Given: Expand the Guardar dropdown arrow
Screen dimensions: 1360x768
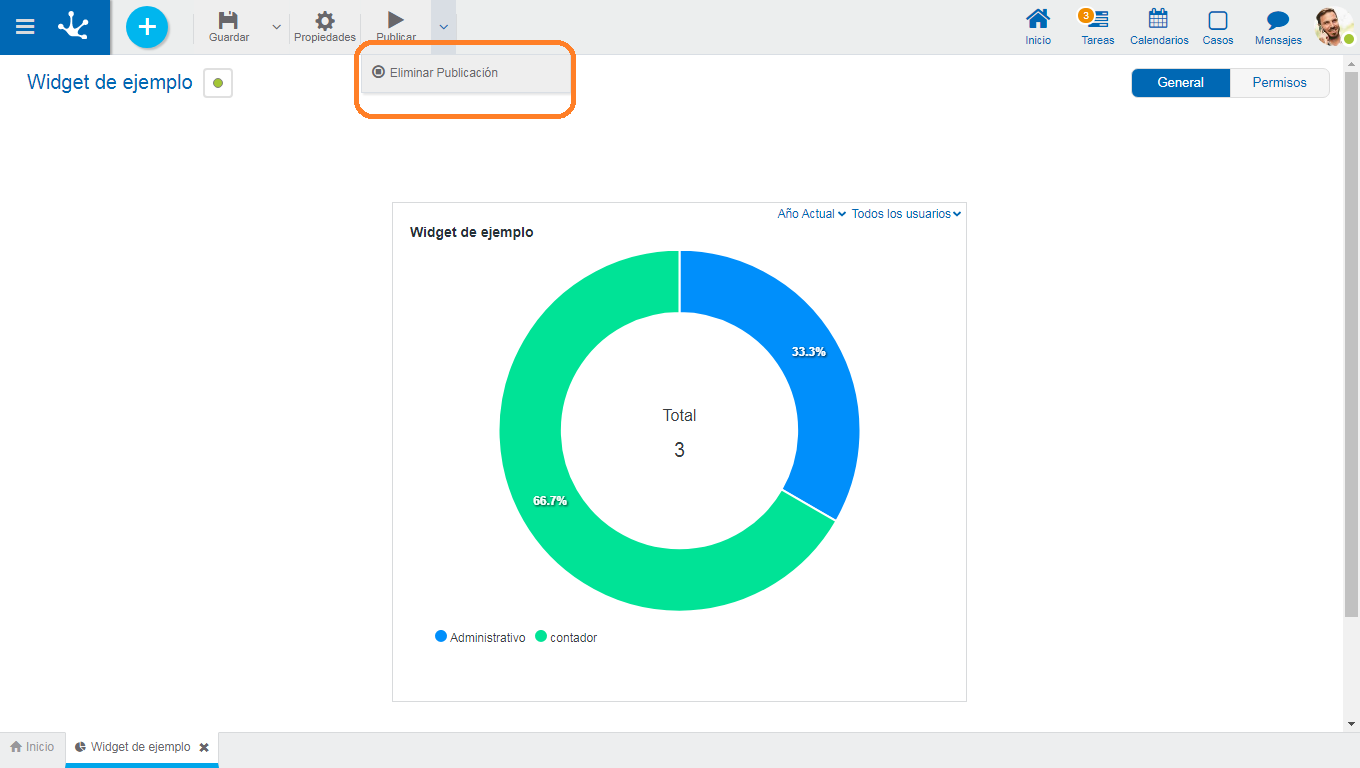Looking at the screenshot, I should point(277,27).
